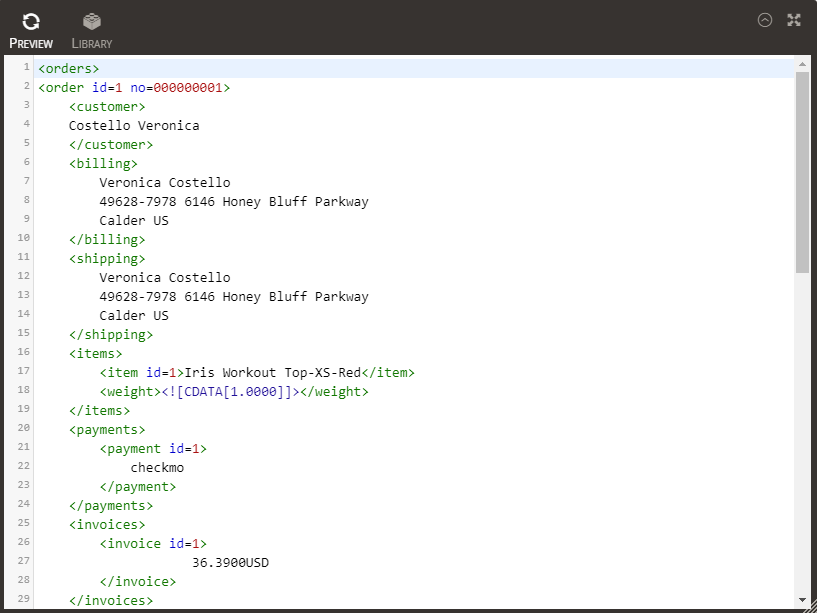Click the vertical scrollbar thumb

(x=802, y=172)
